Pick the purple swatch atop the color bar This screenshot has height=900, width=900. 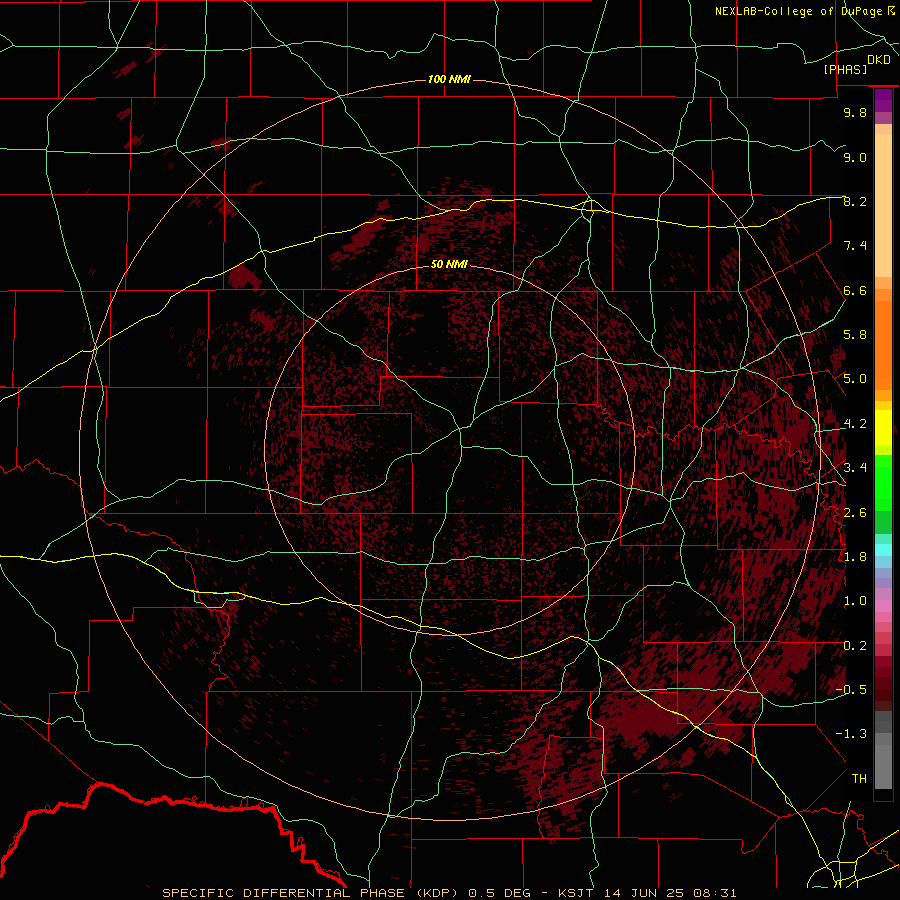883,100
